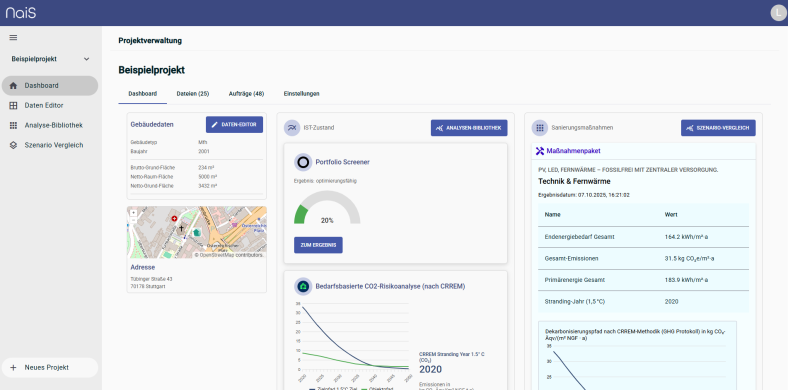788x390 pixels.
Task: Click the CRREM Stranding Year value 2020
Action: (430, 370)
